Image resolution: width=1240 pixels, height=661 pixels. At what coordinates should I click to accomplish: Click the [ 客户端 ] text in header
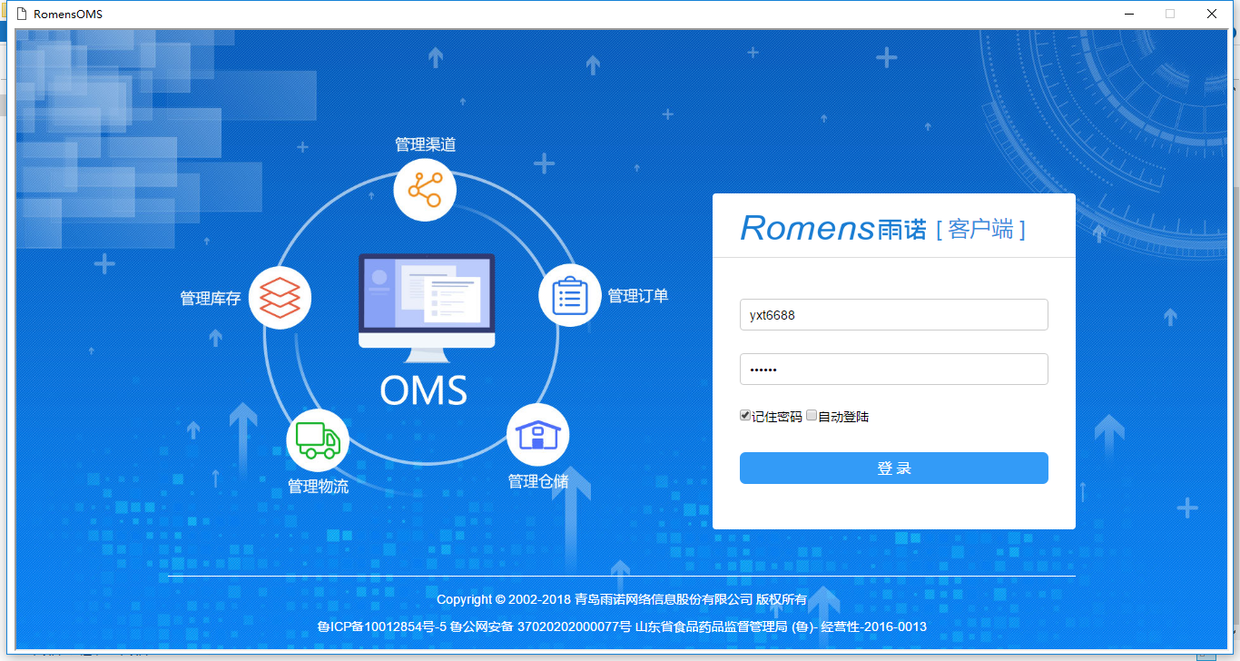[981, 229]
